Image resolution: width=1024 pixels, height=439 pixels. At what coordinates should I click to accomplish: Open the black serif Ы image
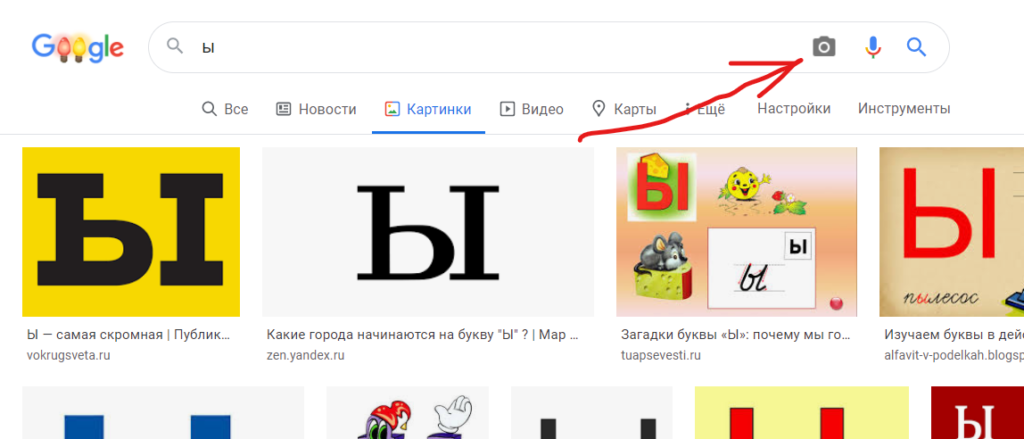pos(428,232)
